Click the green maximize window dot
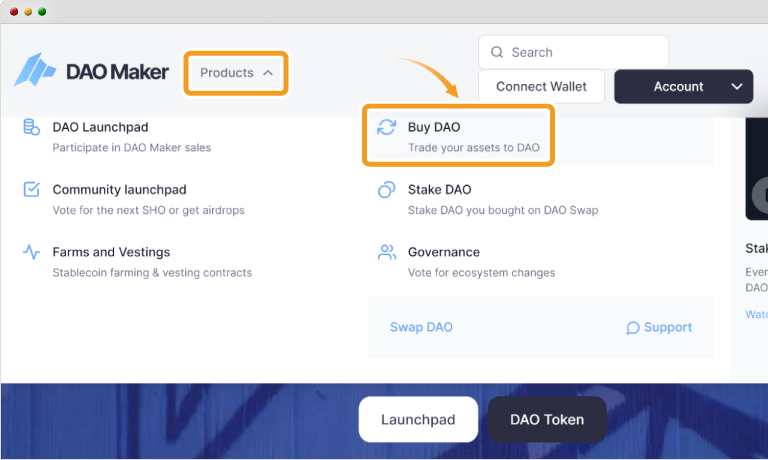Screen dimensions: 768x460 click(x=42, y=11)
